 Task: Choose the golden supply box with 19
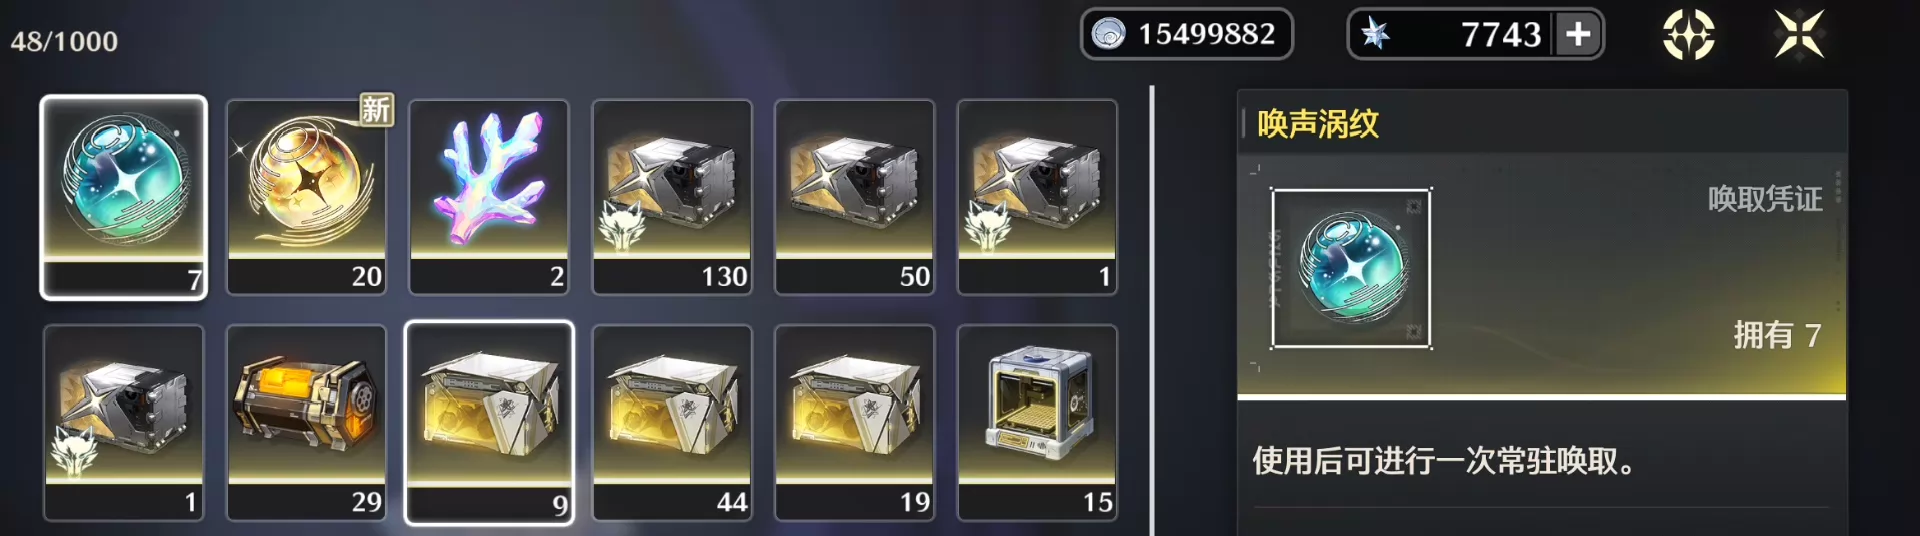coord(855,422)
